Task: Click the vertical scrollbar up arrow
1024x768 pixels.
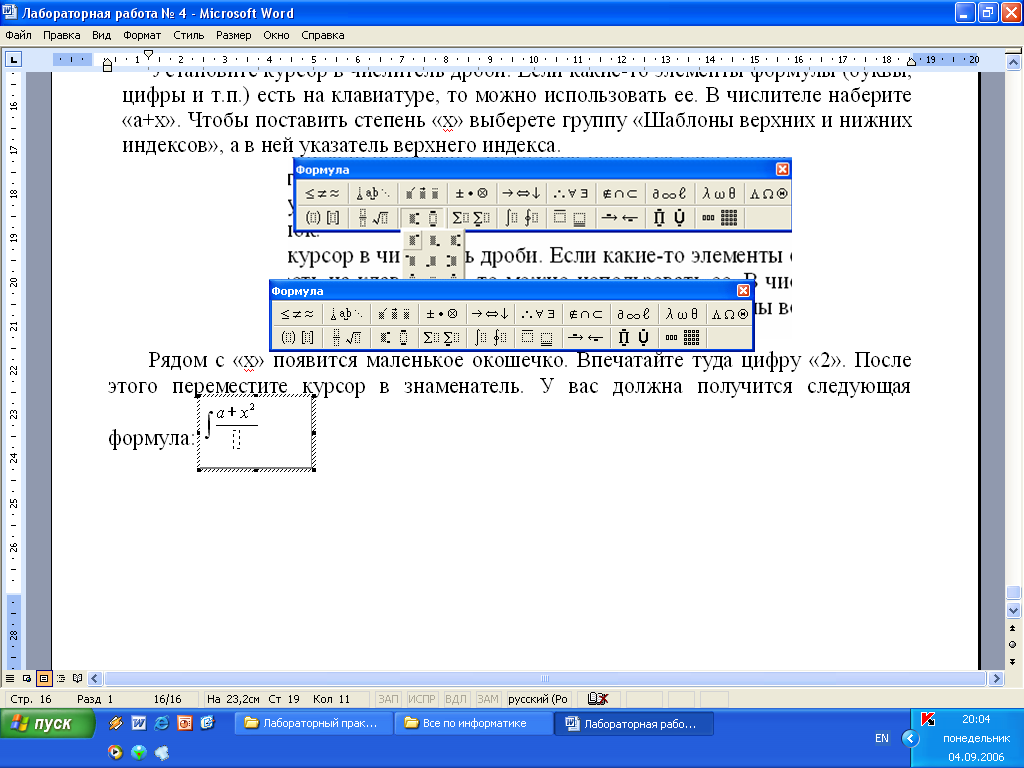Action: tap(1013, 63)
